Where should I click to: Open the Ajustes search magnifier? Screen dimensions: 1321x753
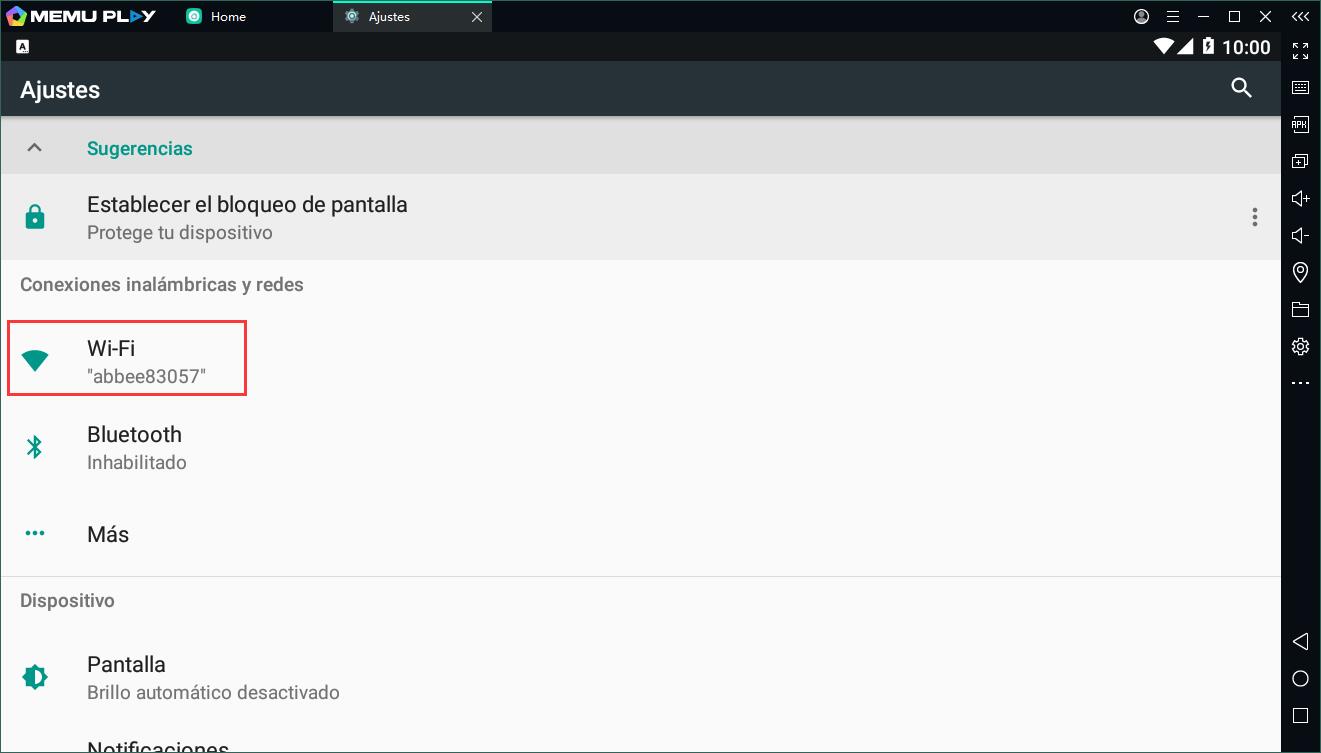1241,88
